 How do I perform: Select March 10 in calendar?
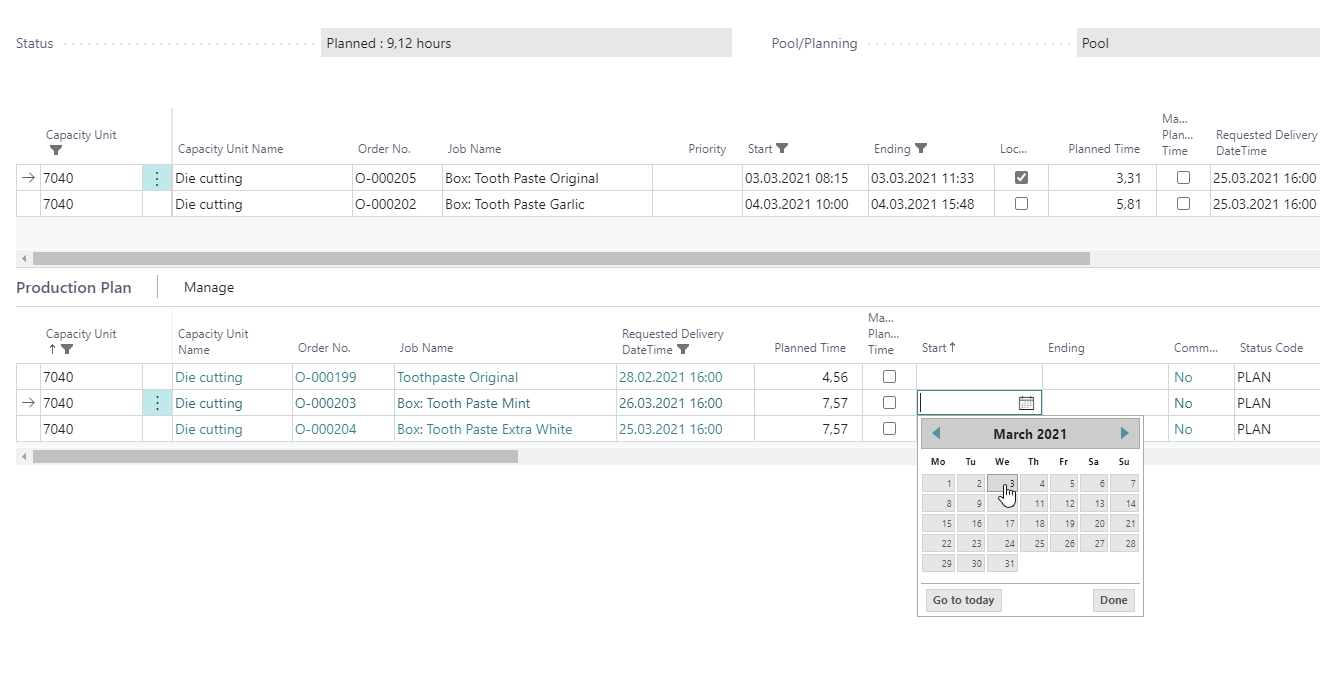(1002, 503)
